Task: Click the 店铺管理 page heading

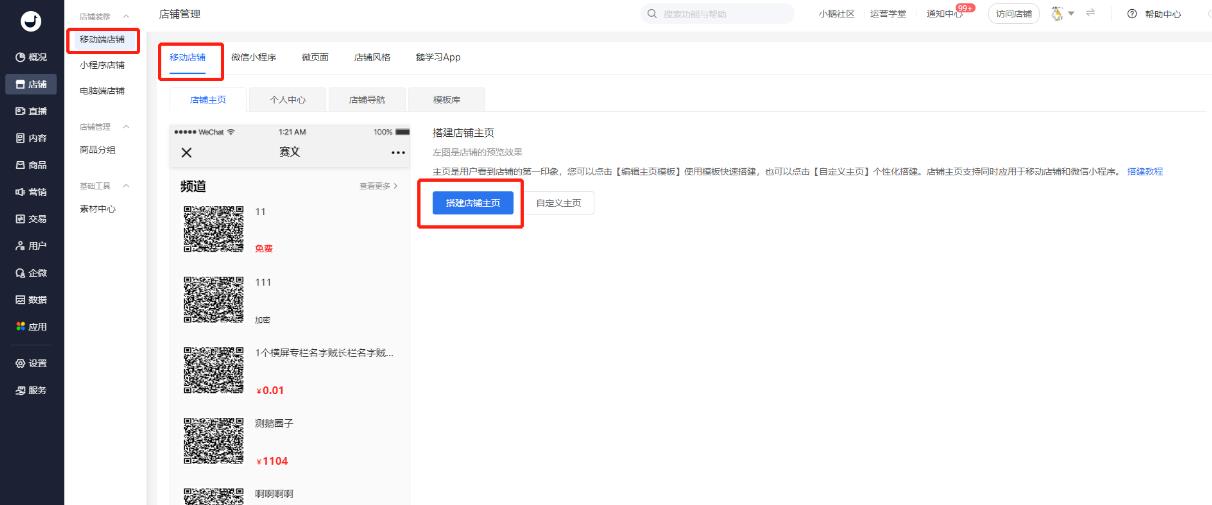Action: tap(180, 14)
